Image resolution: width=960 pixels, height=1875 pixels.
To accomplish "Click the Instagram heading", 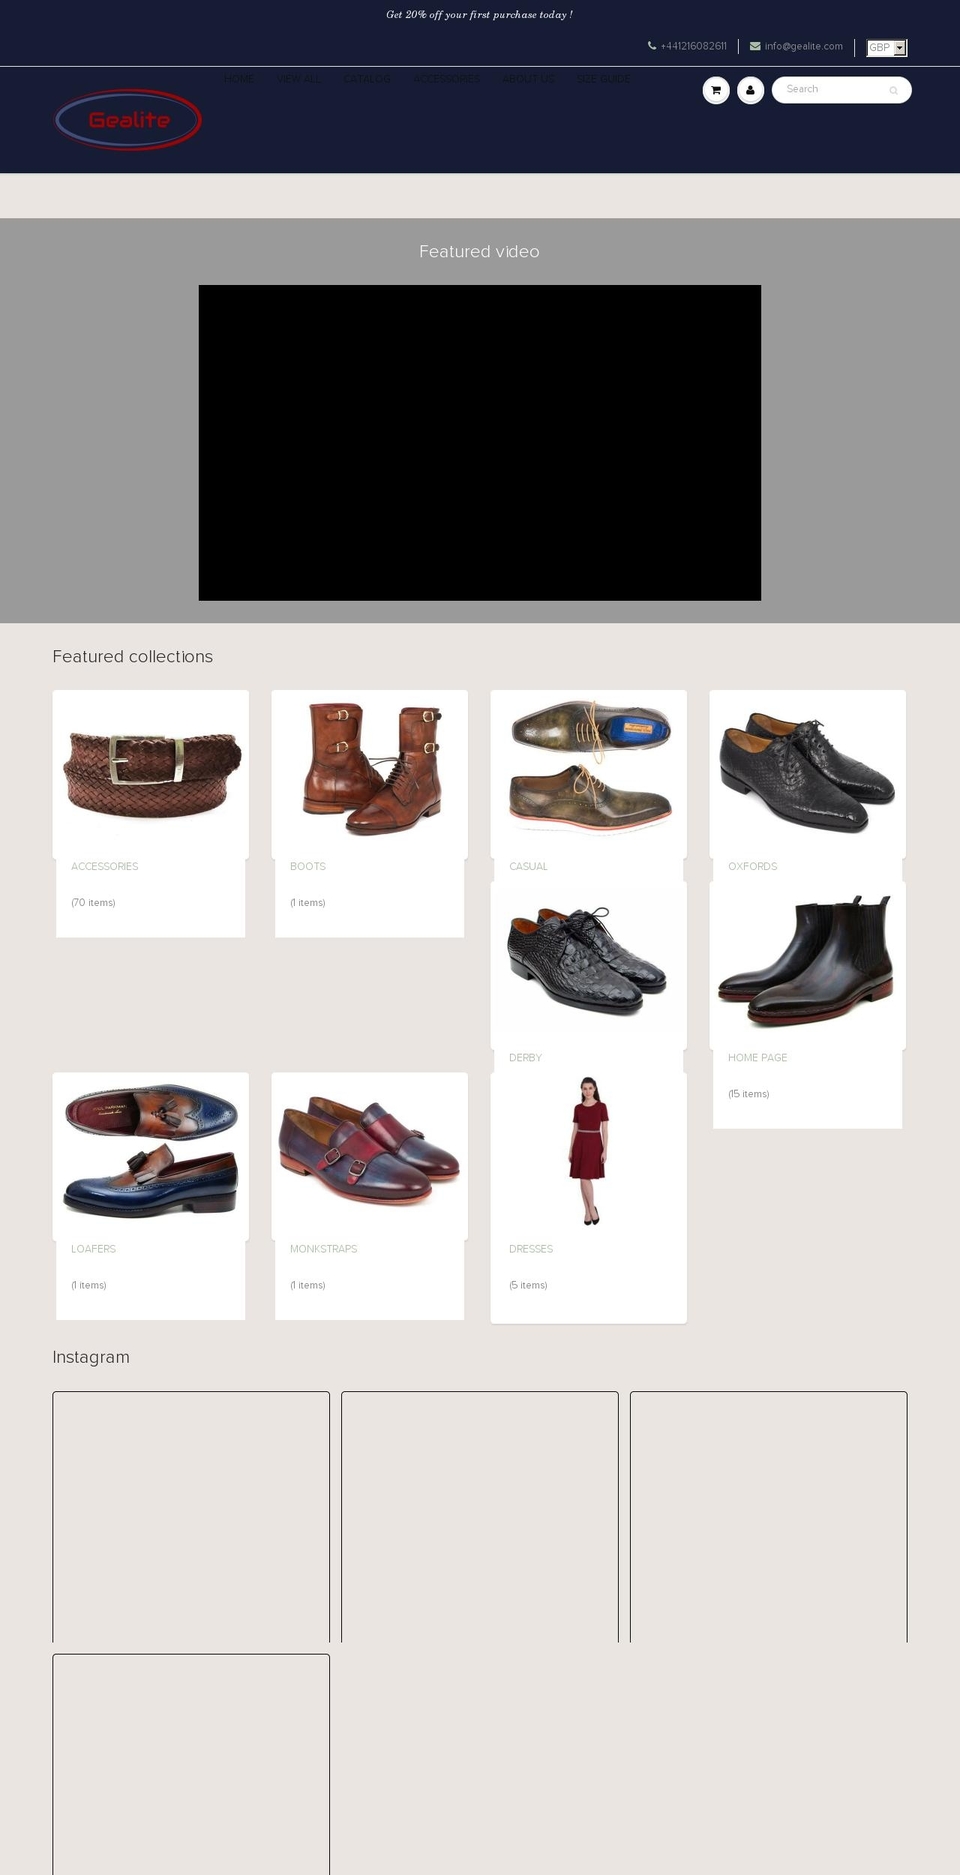I will (91, 1358).
